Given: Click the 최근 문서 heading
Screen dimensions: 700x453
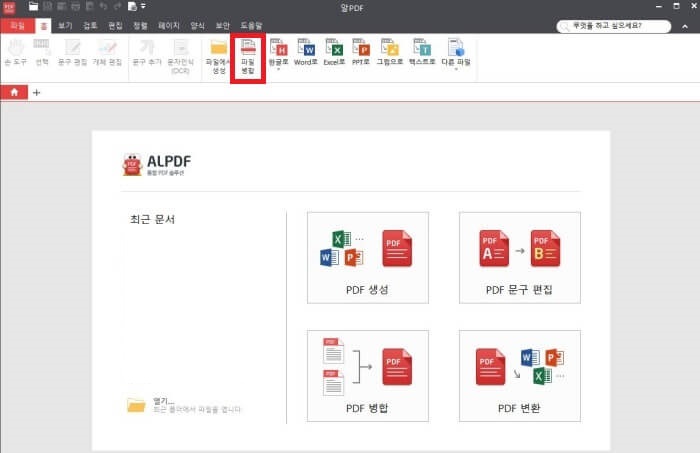Looking at the screenshot, I should pos(152,220).
